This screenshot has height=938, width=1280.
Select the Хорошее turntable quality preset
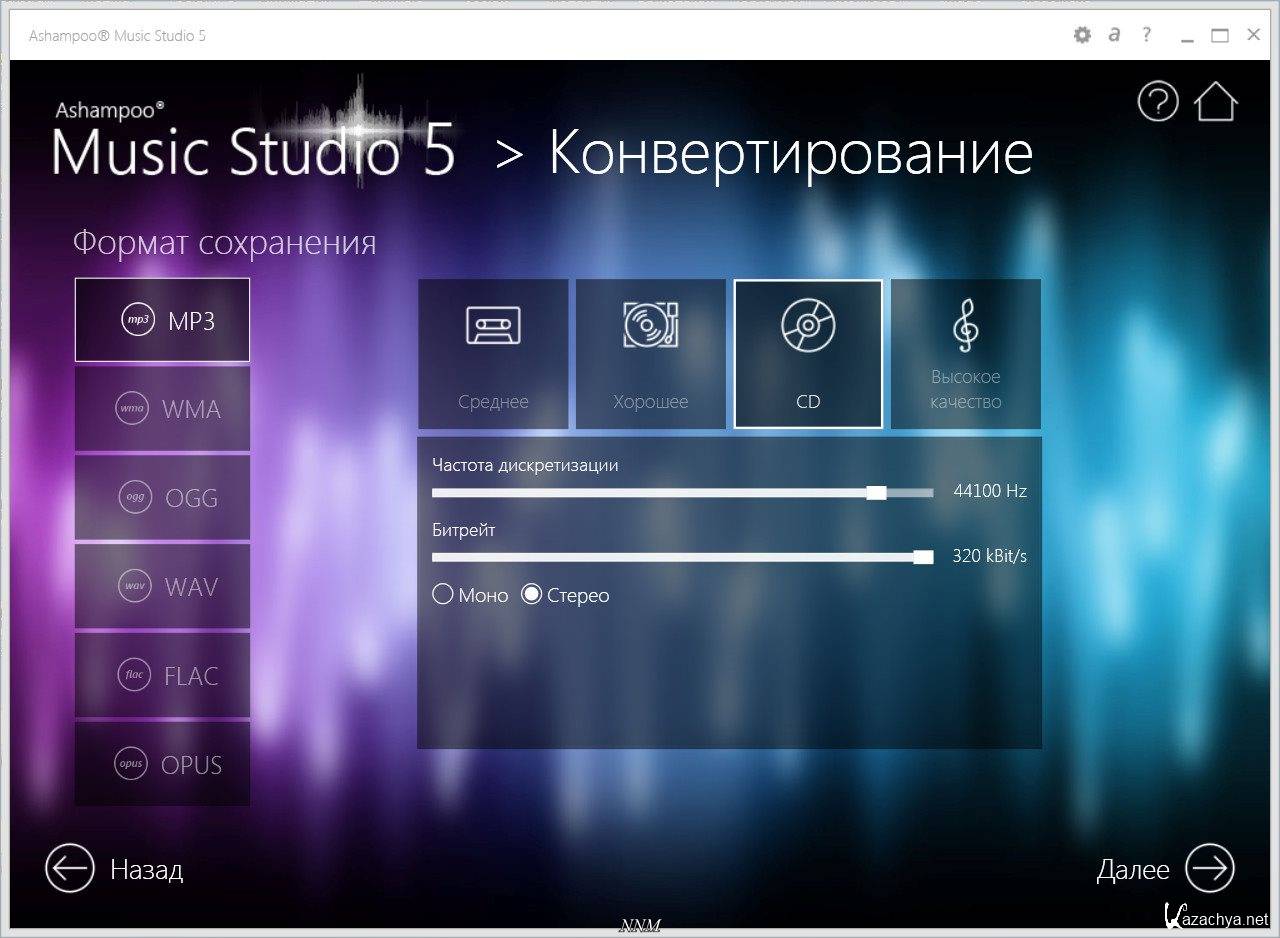[x=651, y=354]
